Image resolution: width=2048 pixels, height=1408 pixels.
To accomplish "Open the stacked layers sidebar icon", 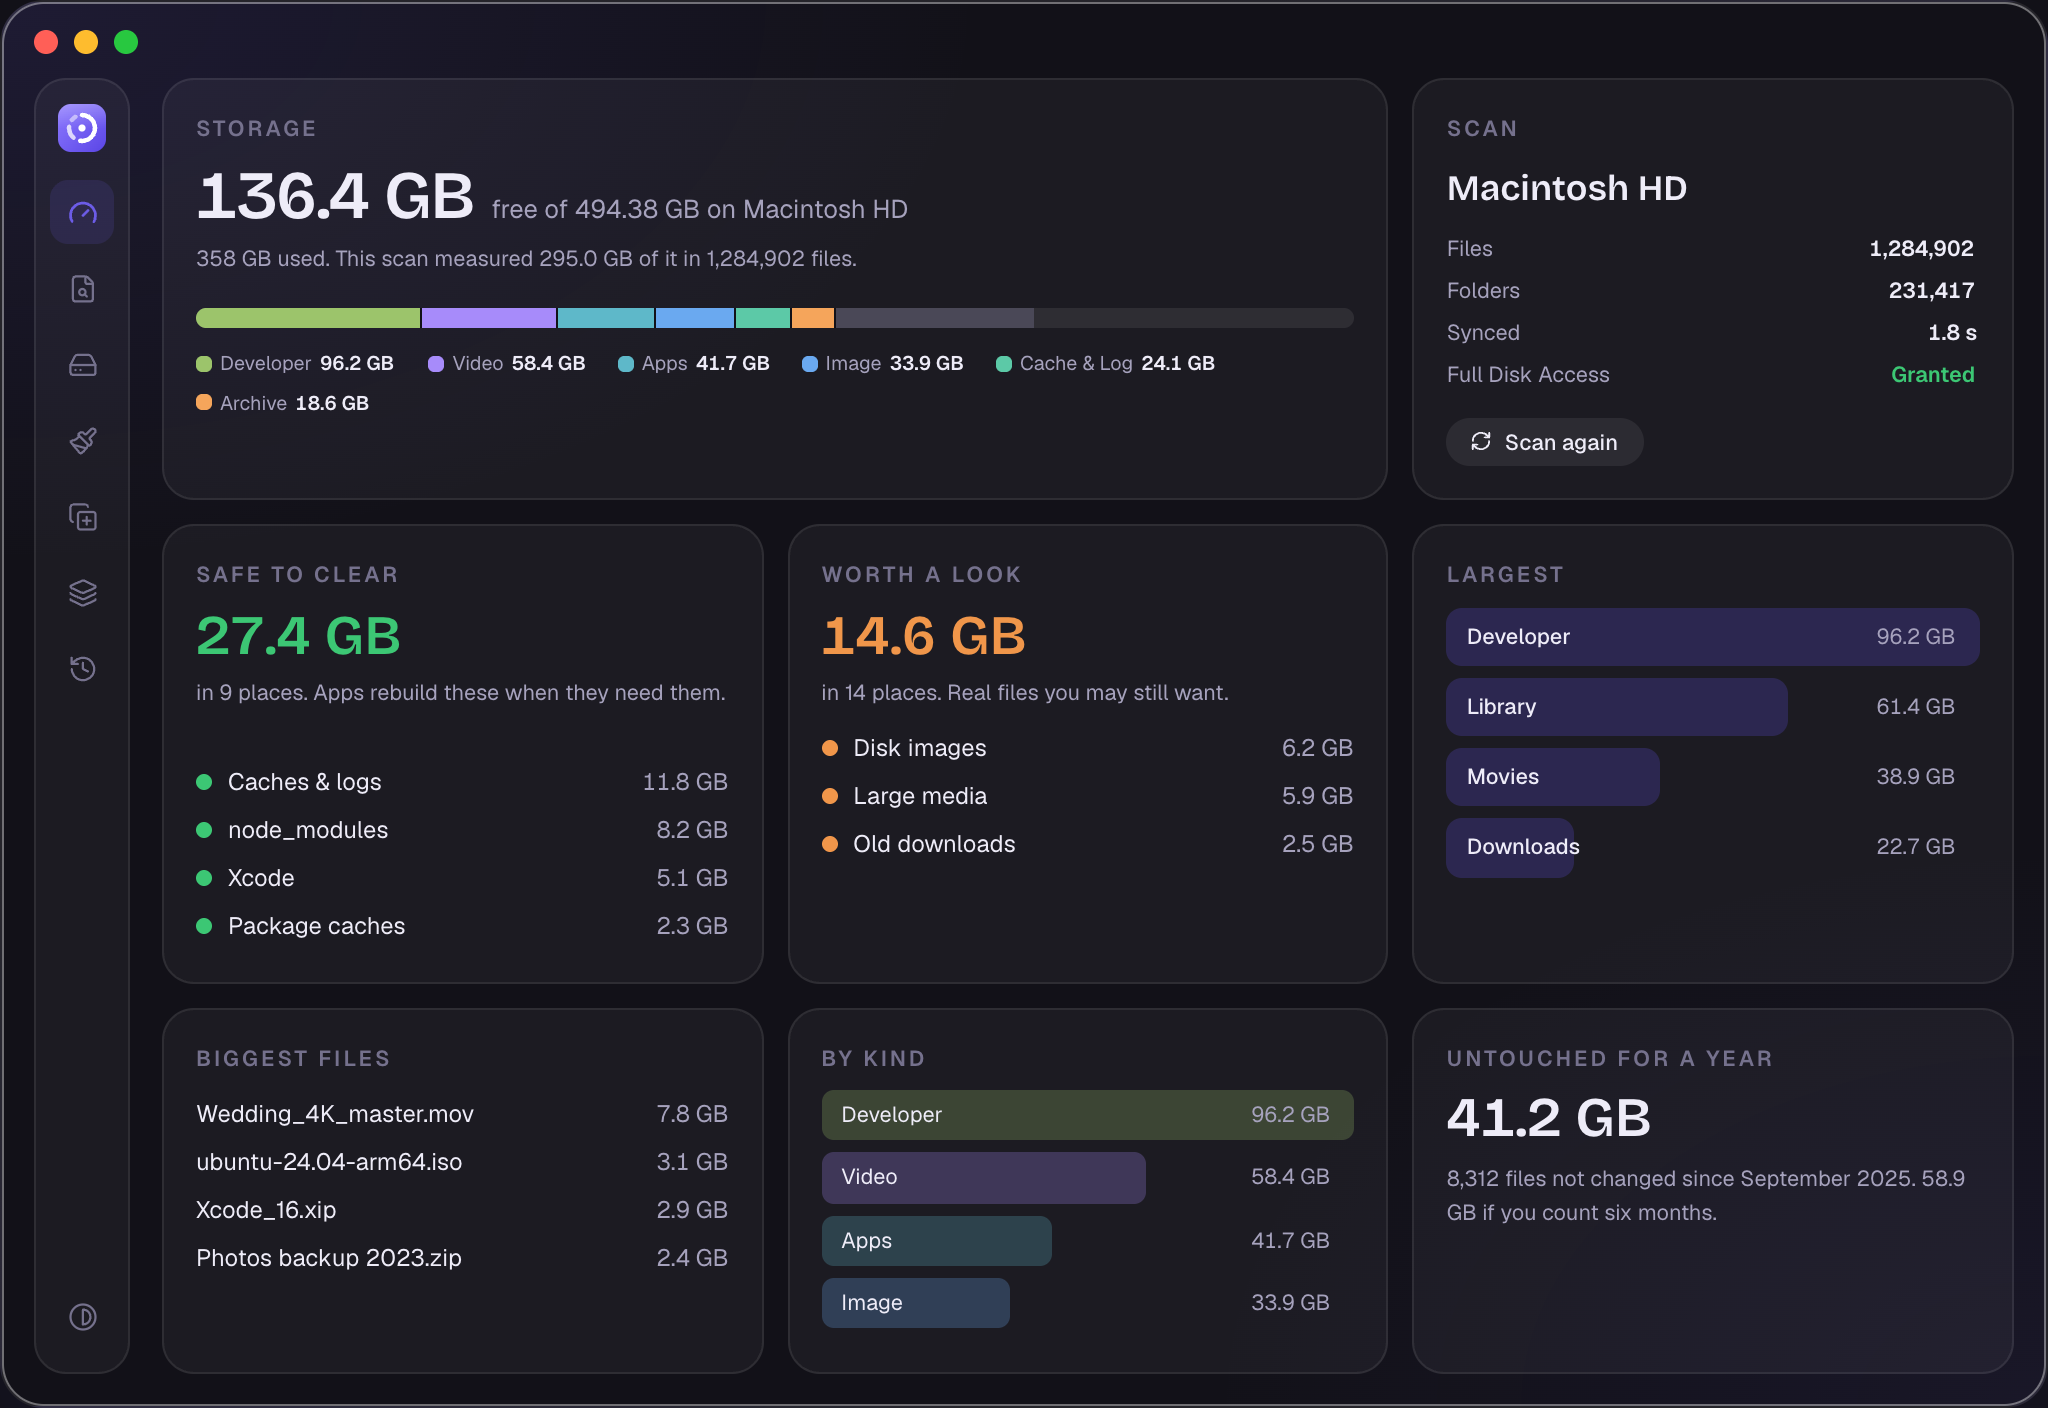I will 82,593.
